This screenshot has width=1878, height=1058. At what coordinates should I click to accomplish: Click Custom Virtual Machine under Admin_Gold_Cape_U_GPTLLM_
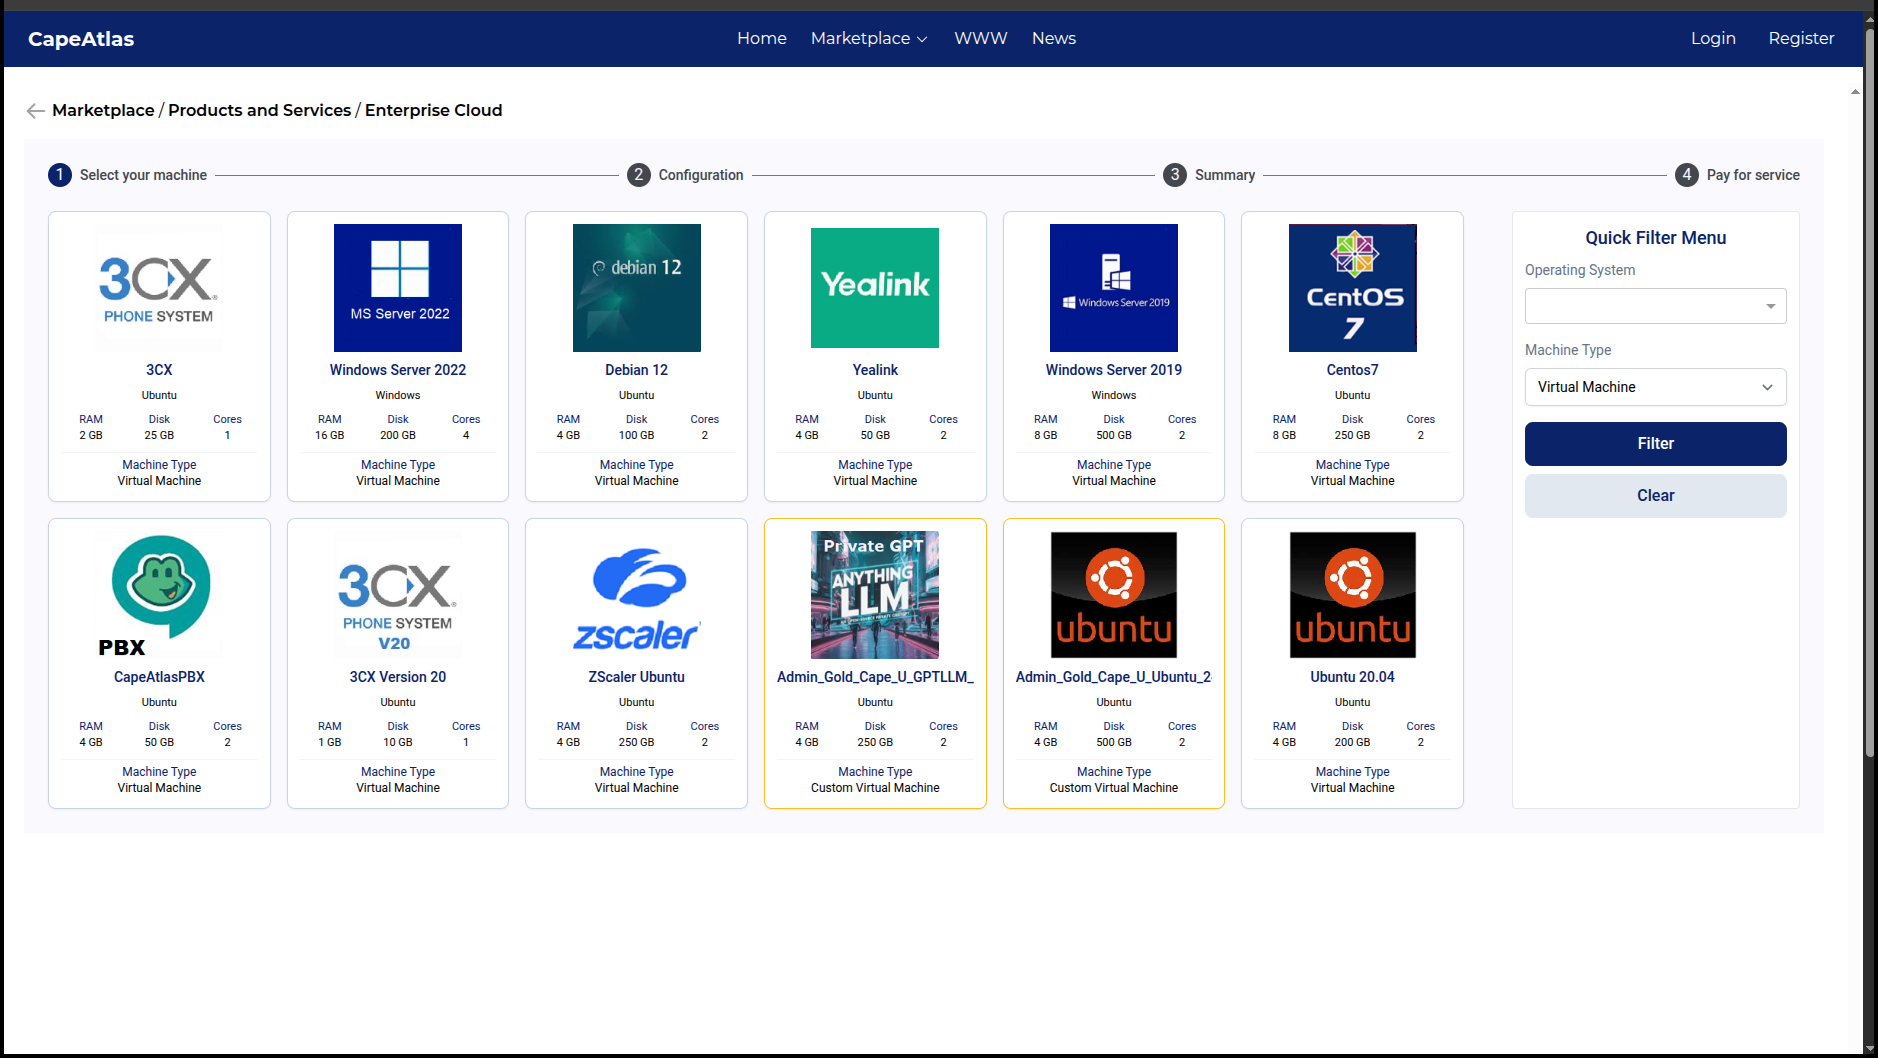[x=875, y=788]
